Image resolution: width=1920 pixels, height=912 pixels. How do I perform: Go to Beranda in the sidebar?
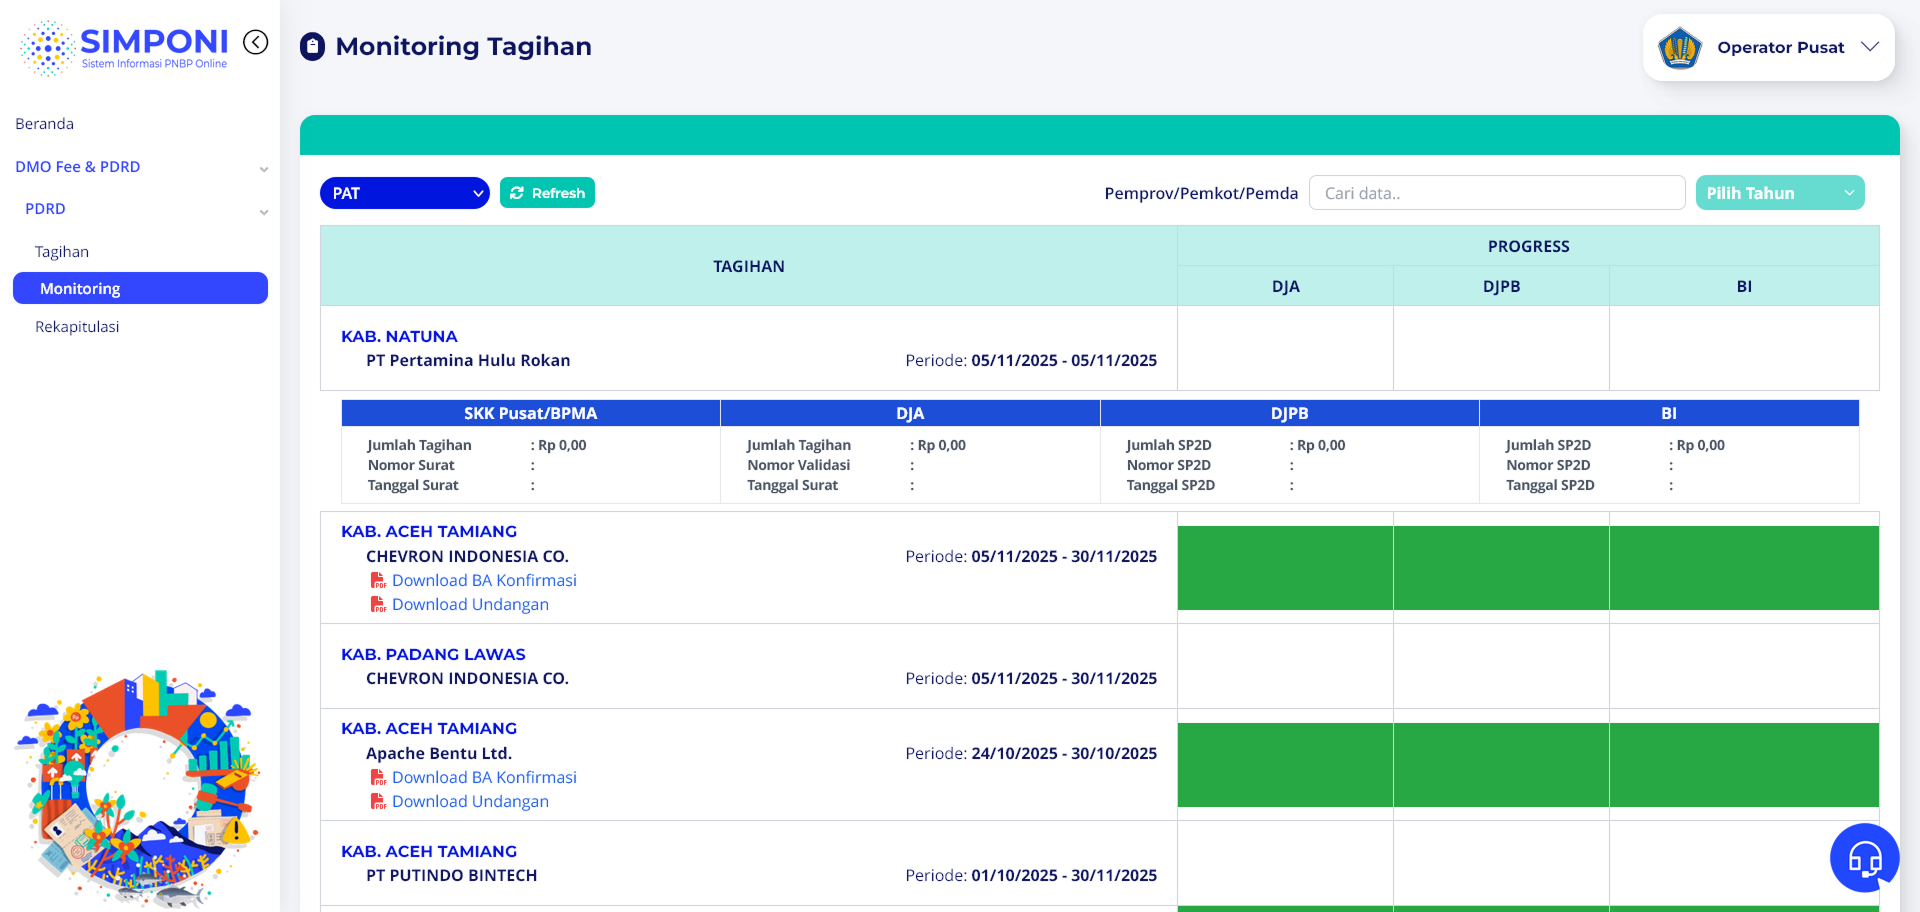point(45,124)
